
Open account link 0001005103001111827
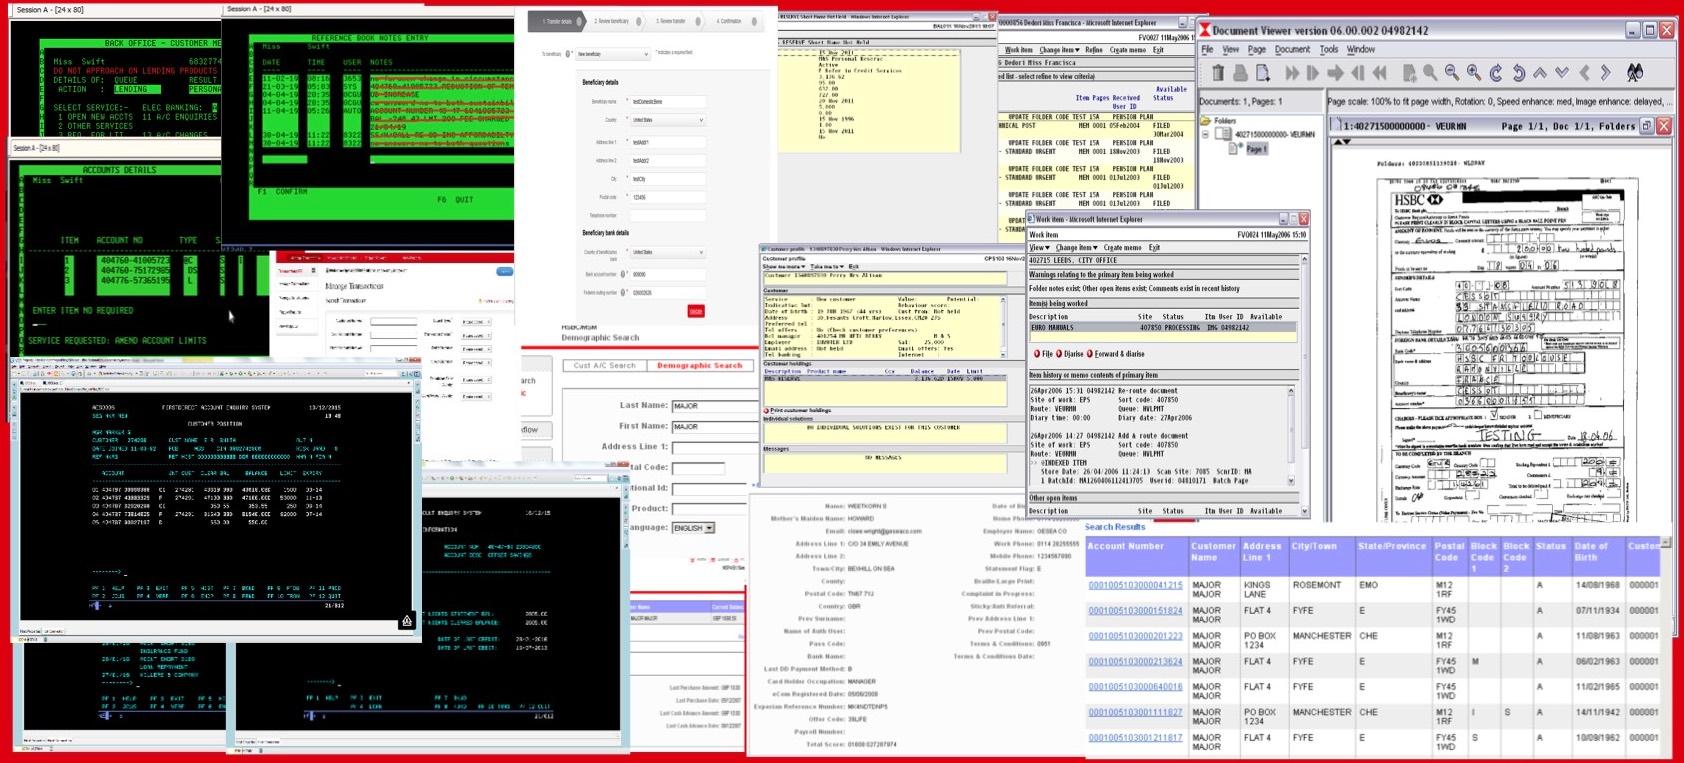point(1135,712)
